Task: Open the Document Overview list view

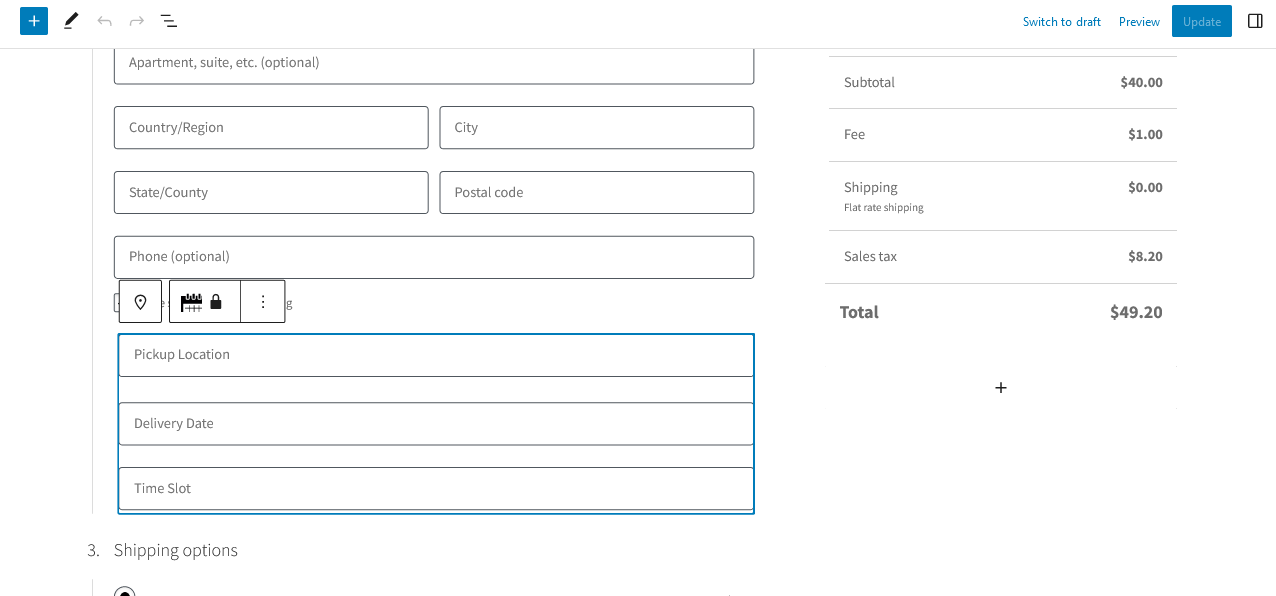Action: (x=169, y=21)
